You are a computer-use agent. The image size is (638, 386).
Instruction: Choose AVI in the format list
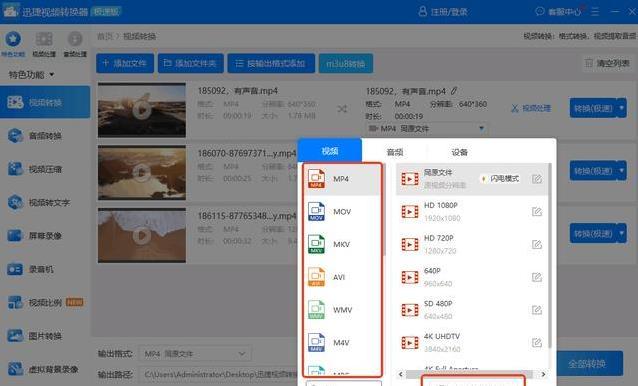342,277
